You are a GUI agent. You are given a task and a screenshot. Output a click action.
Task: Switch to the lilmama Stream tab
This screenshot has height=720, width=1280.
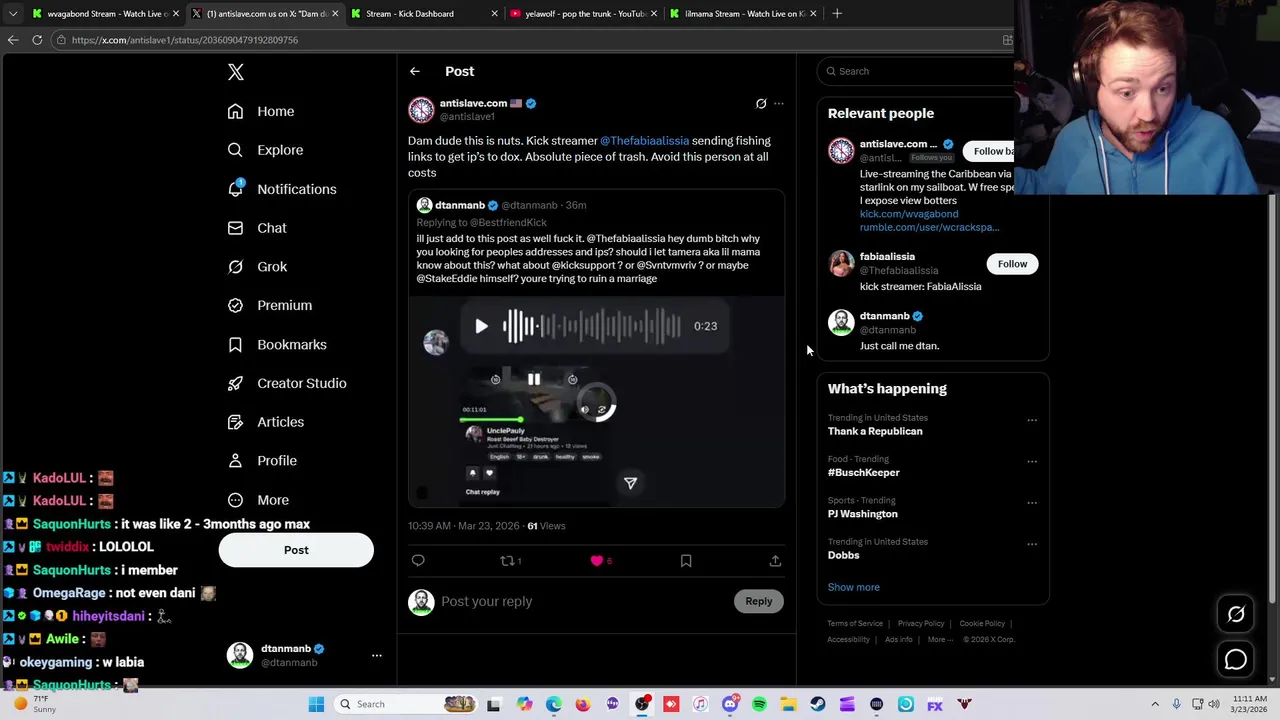[x=742, y=14]
